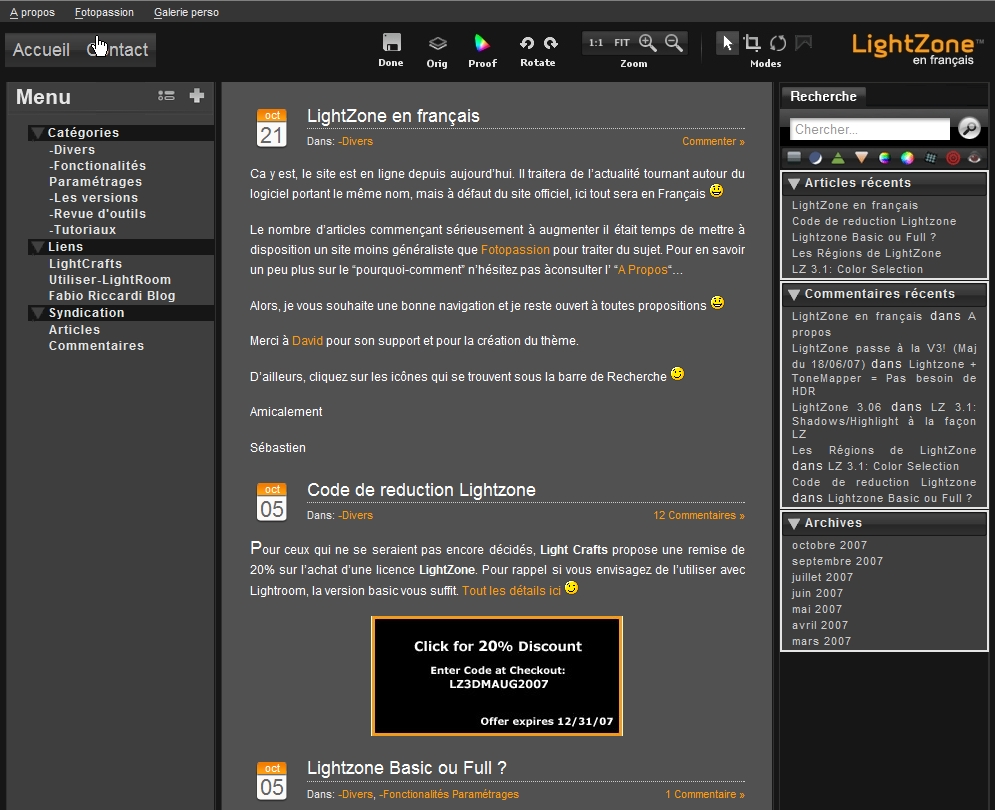The height and width of the screenshot is (810, 995).
Task: Collapse the Catégories section
Action: point(38,133)
